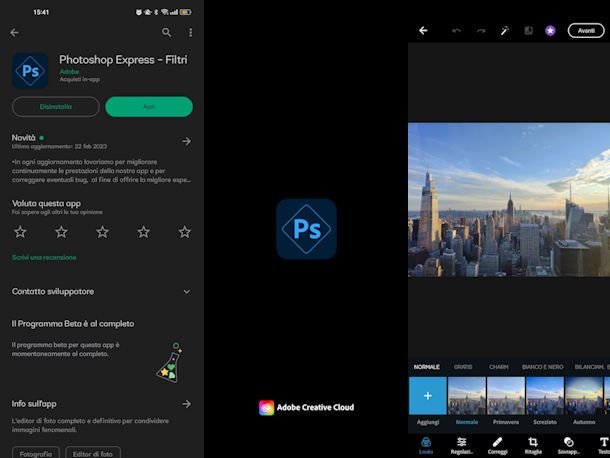The image size is (610, 458).
Task: Switch to BIANCO E NERO filter tab
Action: 543,367
